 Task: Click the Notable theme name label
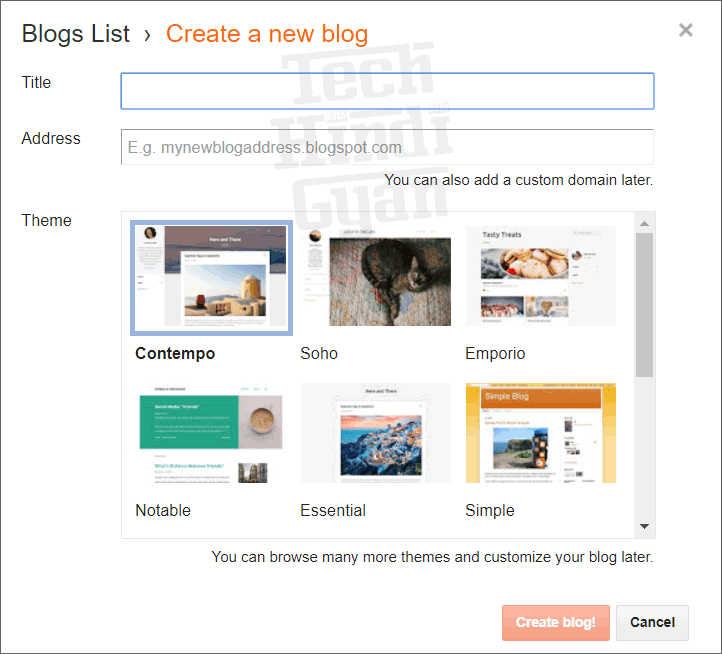click(x=163, y=510)
